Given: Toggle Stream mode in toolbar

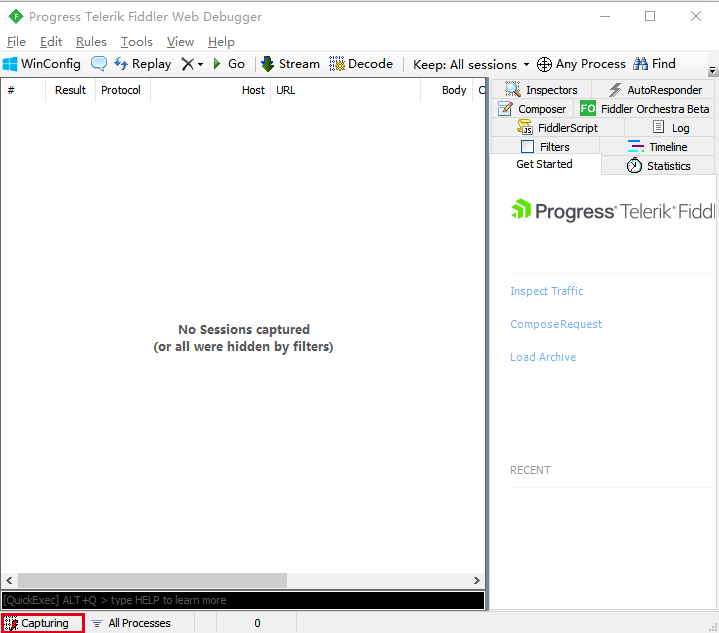Looking at the screenshot, I should [290, 64].
